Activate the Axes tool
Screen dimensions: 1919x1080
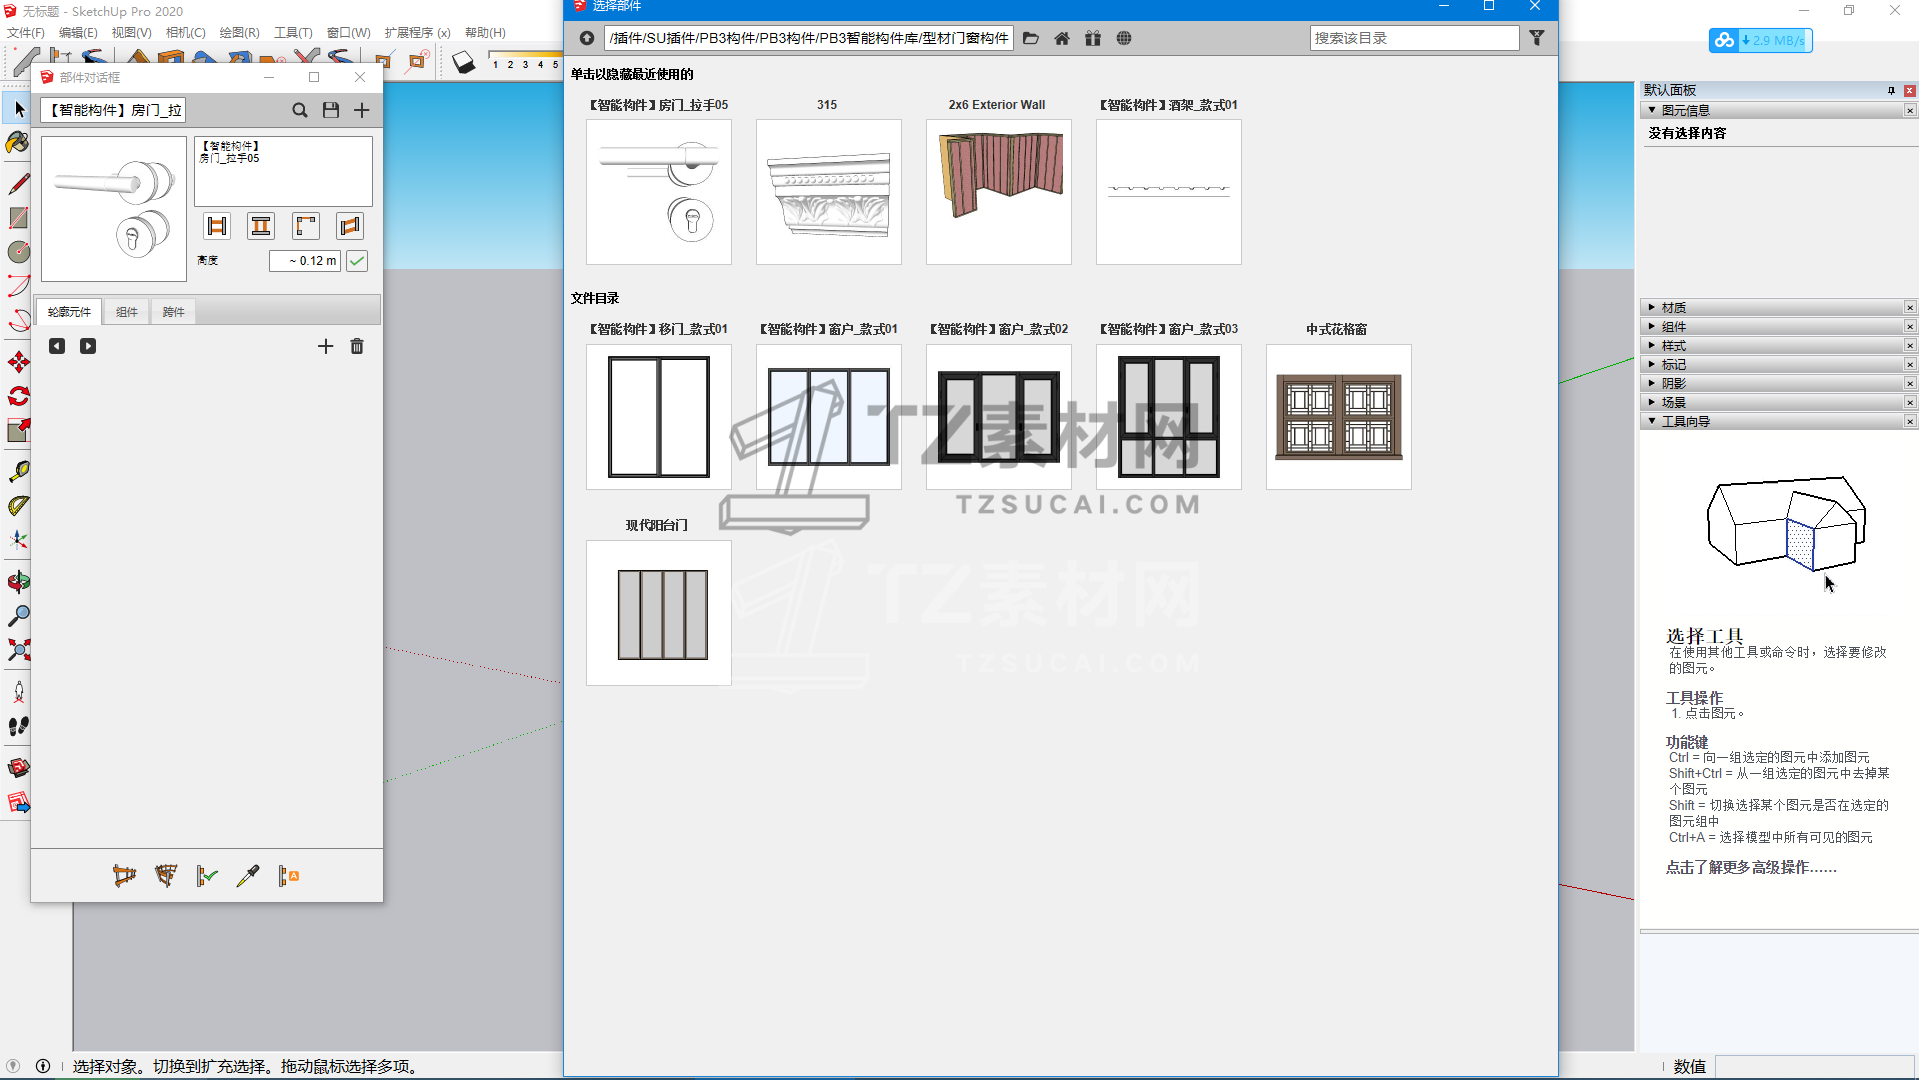click(x=18, y=540)
